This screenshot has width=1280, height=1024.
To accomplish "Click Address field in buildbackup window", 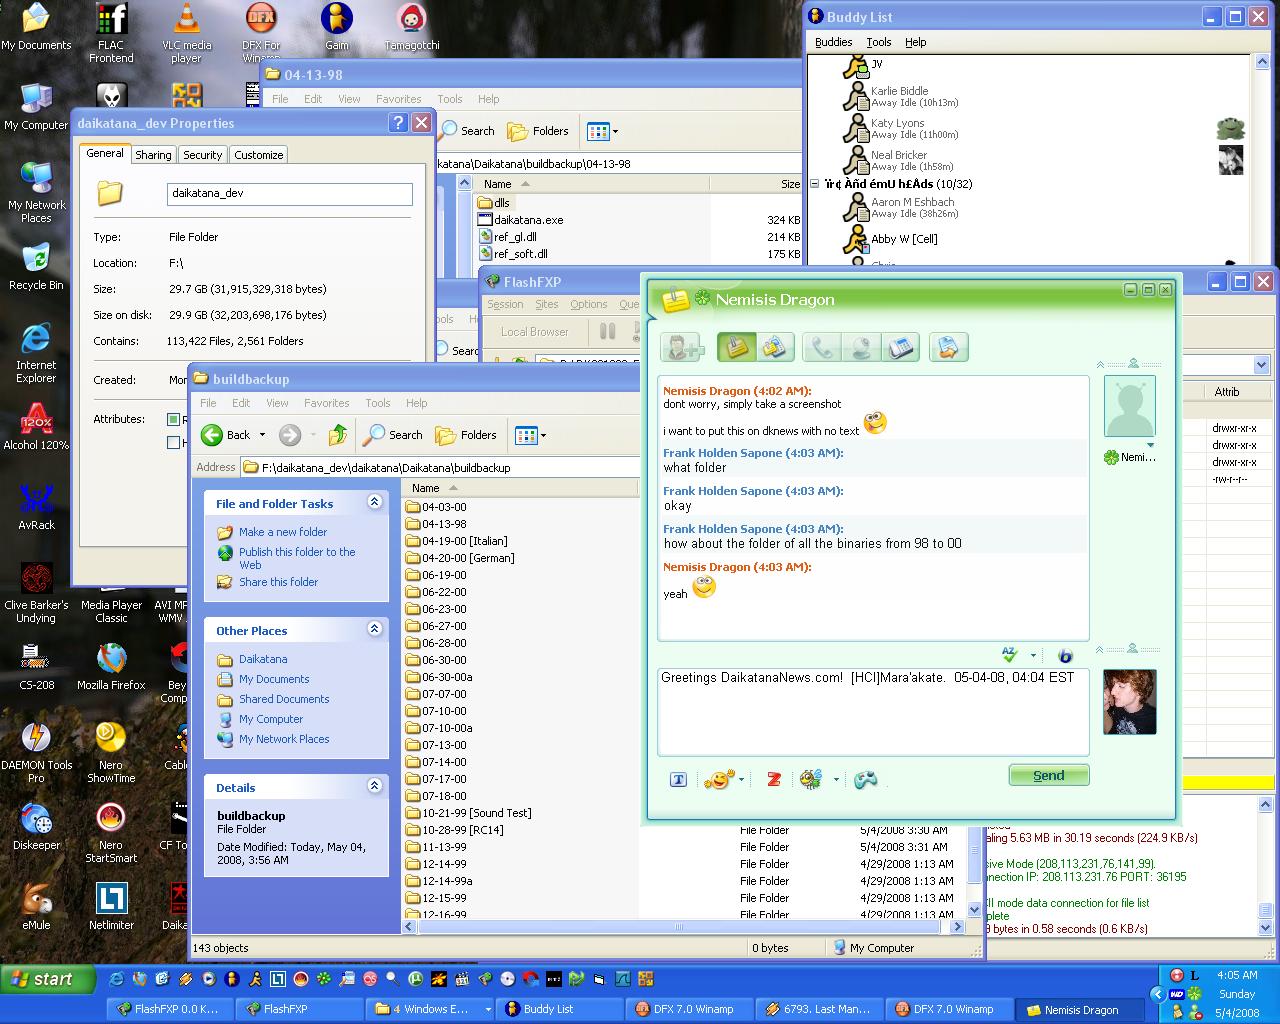I will 440,467.
